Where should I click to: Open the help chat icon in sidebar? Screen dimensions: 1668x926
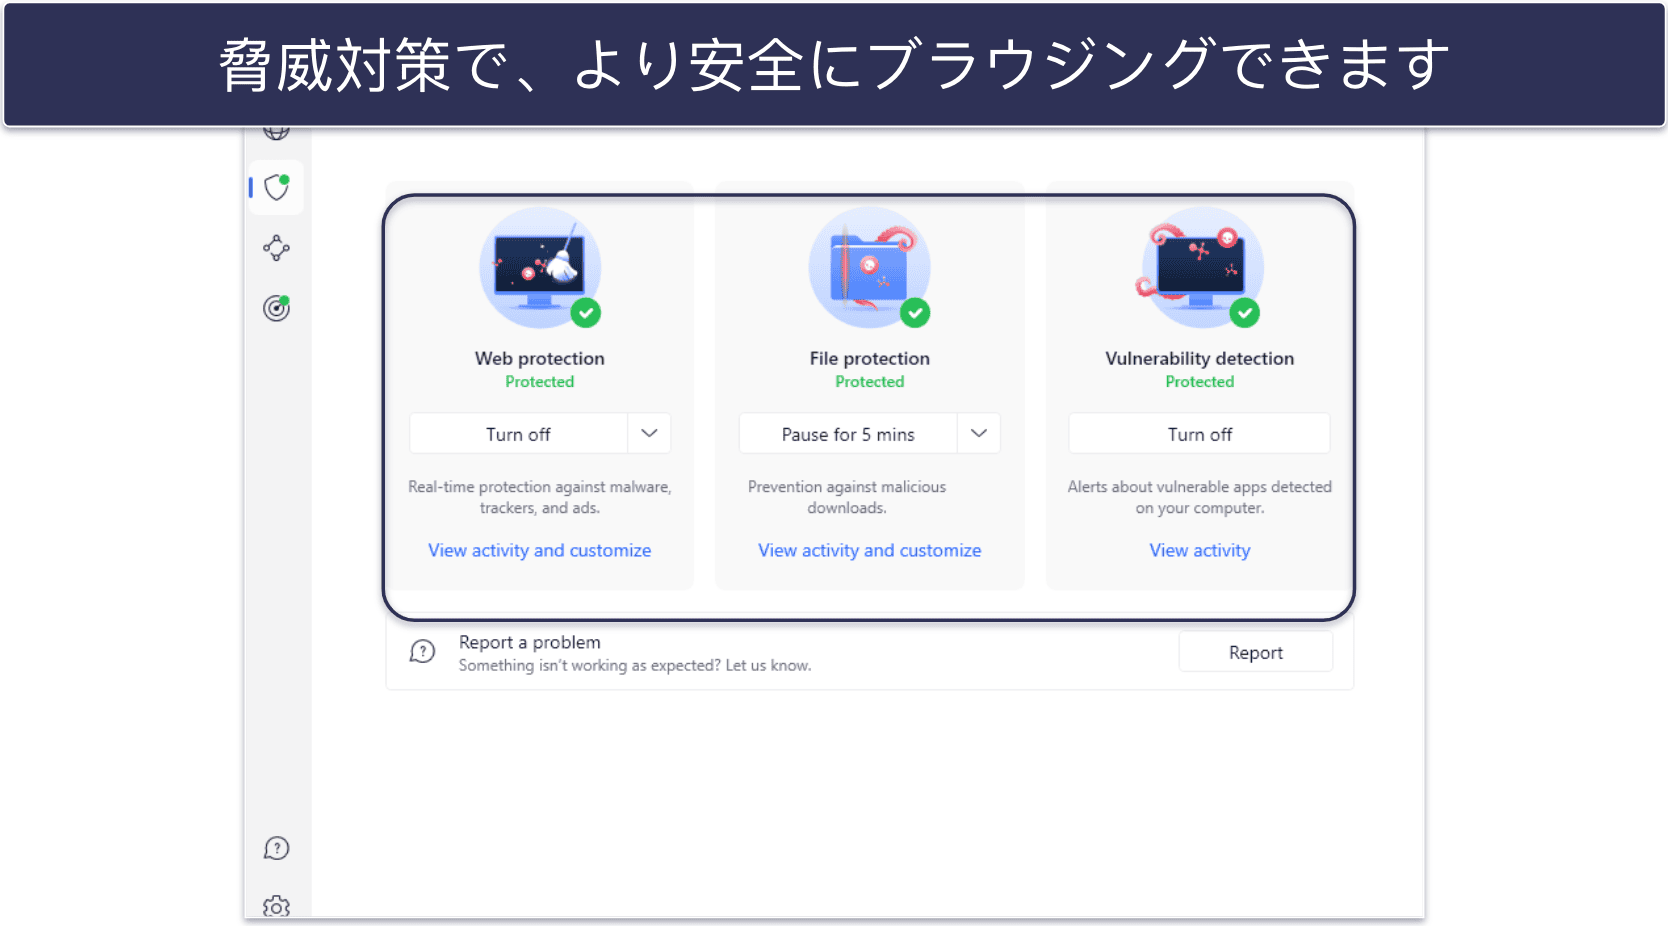click(x=276, y=848)
